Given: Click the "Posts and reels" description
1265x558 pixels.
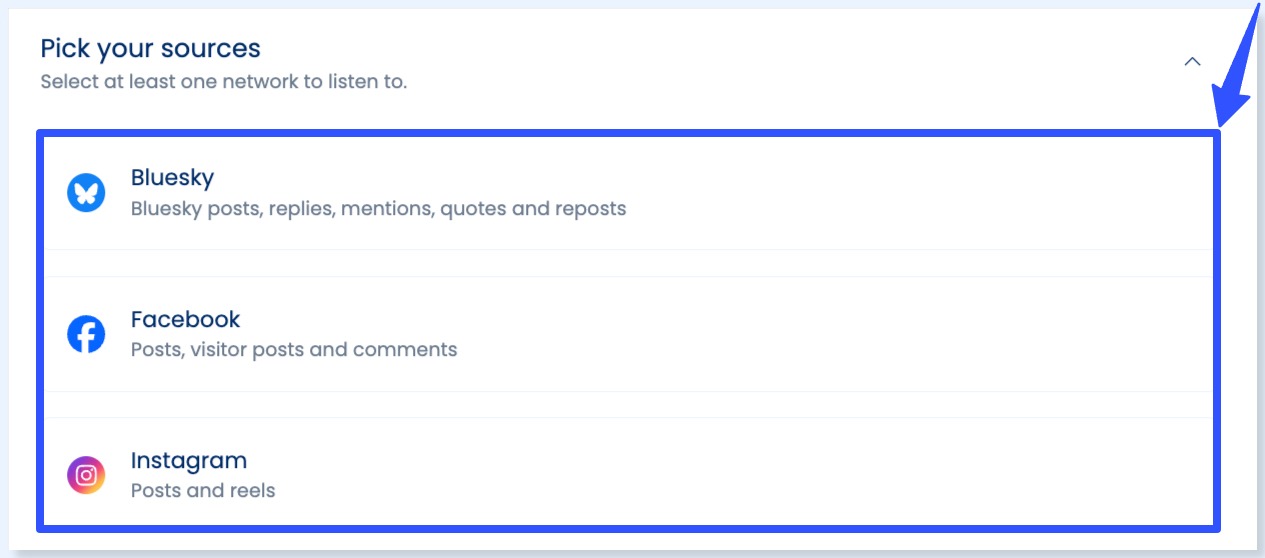Looking at the screenshot, I should point(203,491).
